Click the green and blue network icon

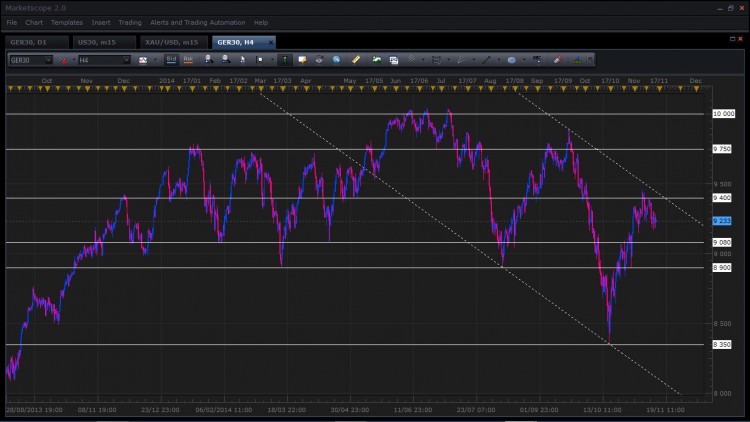click(x=577, y=60)
